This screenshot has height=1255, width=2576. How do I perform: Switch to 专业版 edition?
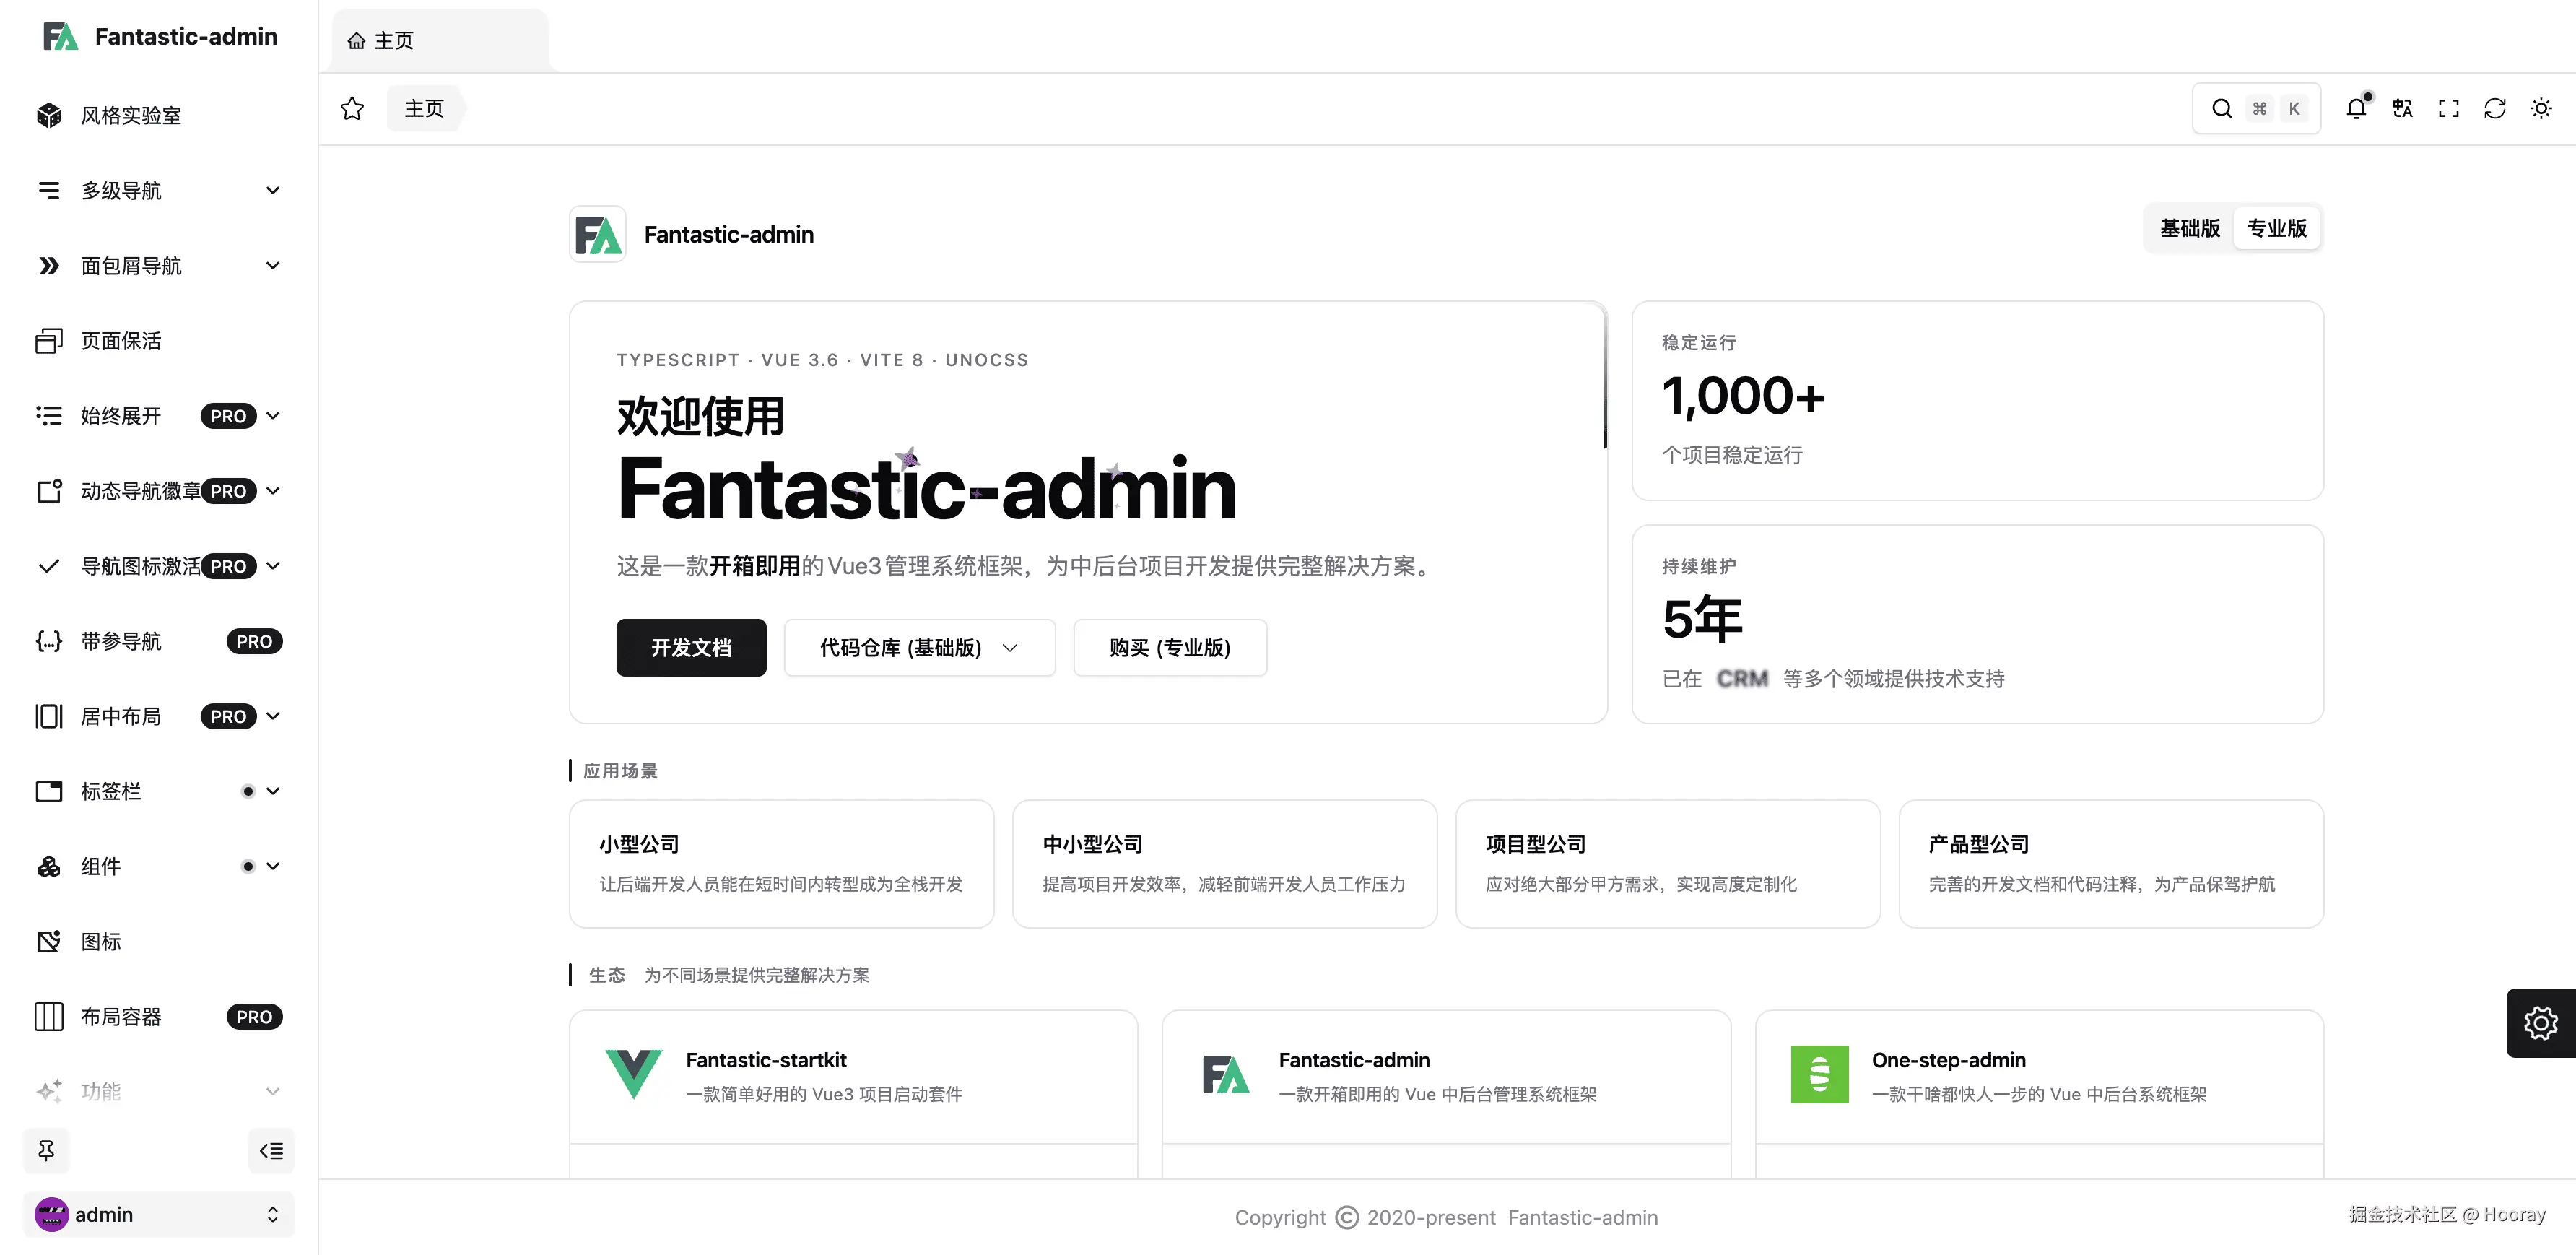[x=2276, y=228]
